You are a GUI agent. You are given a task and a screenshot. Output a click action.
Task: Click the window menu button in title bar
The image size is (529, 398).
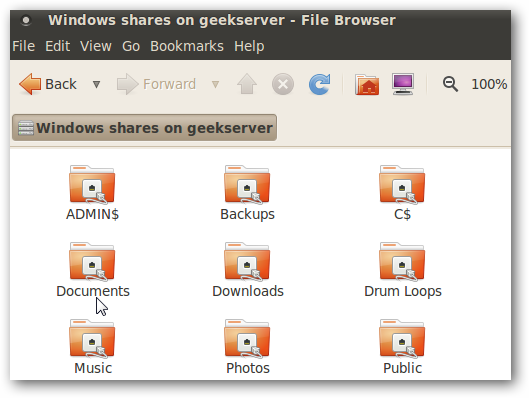(26, 21)
